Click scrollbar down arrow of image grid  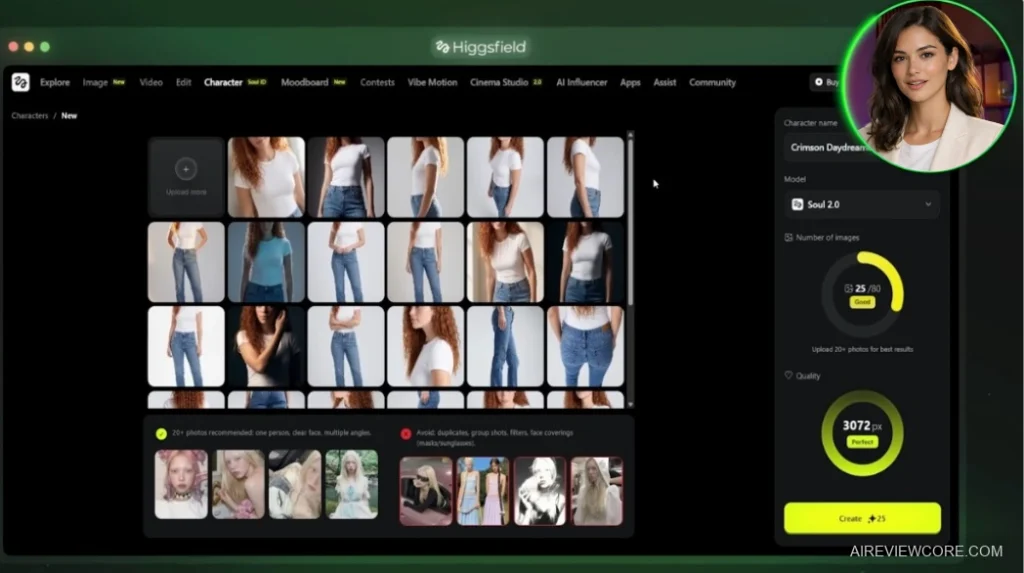point(630,404)
